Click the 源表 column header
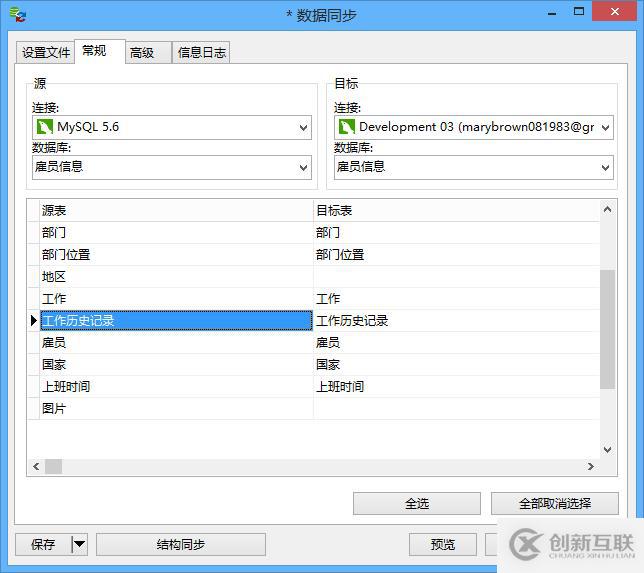 (177, 210)
